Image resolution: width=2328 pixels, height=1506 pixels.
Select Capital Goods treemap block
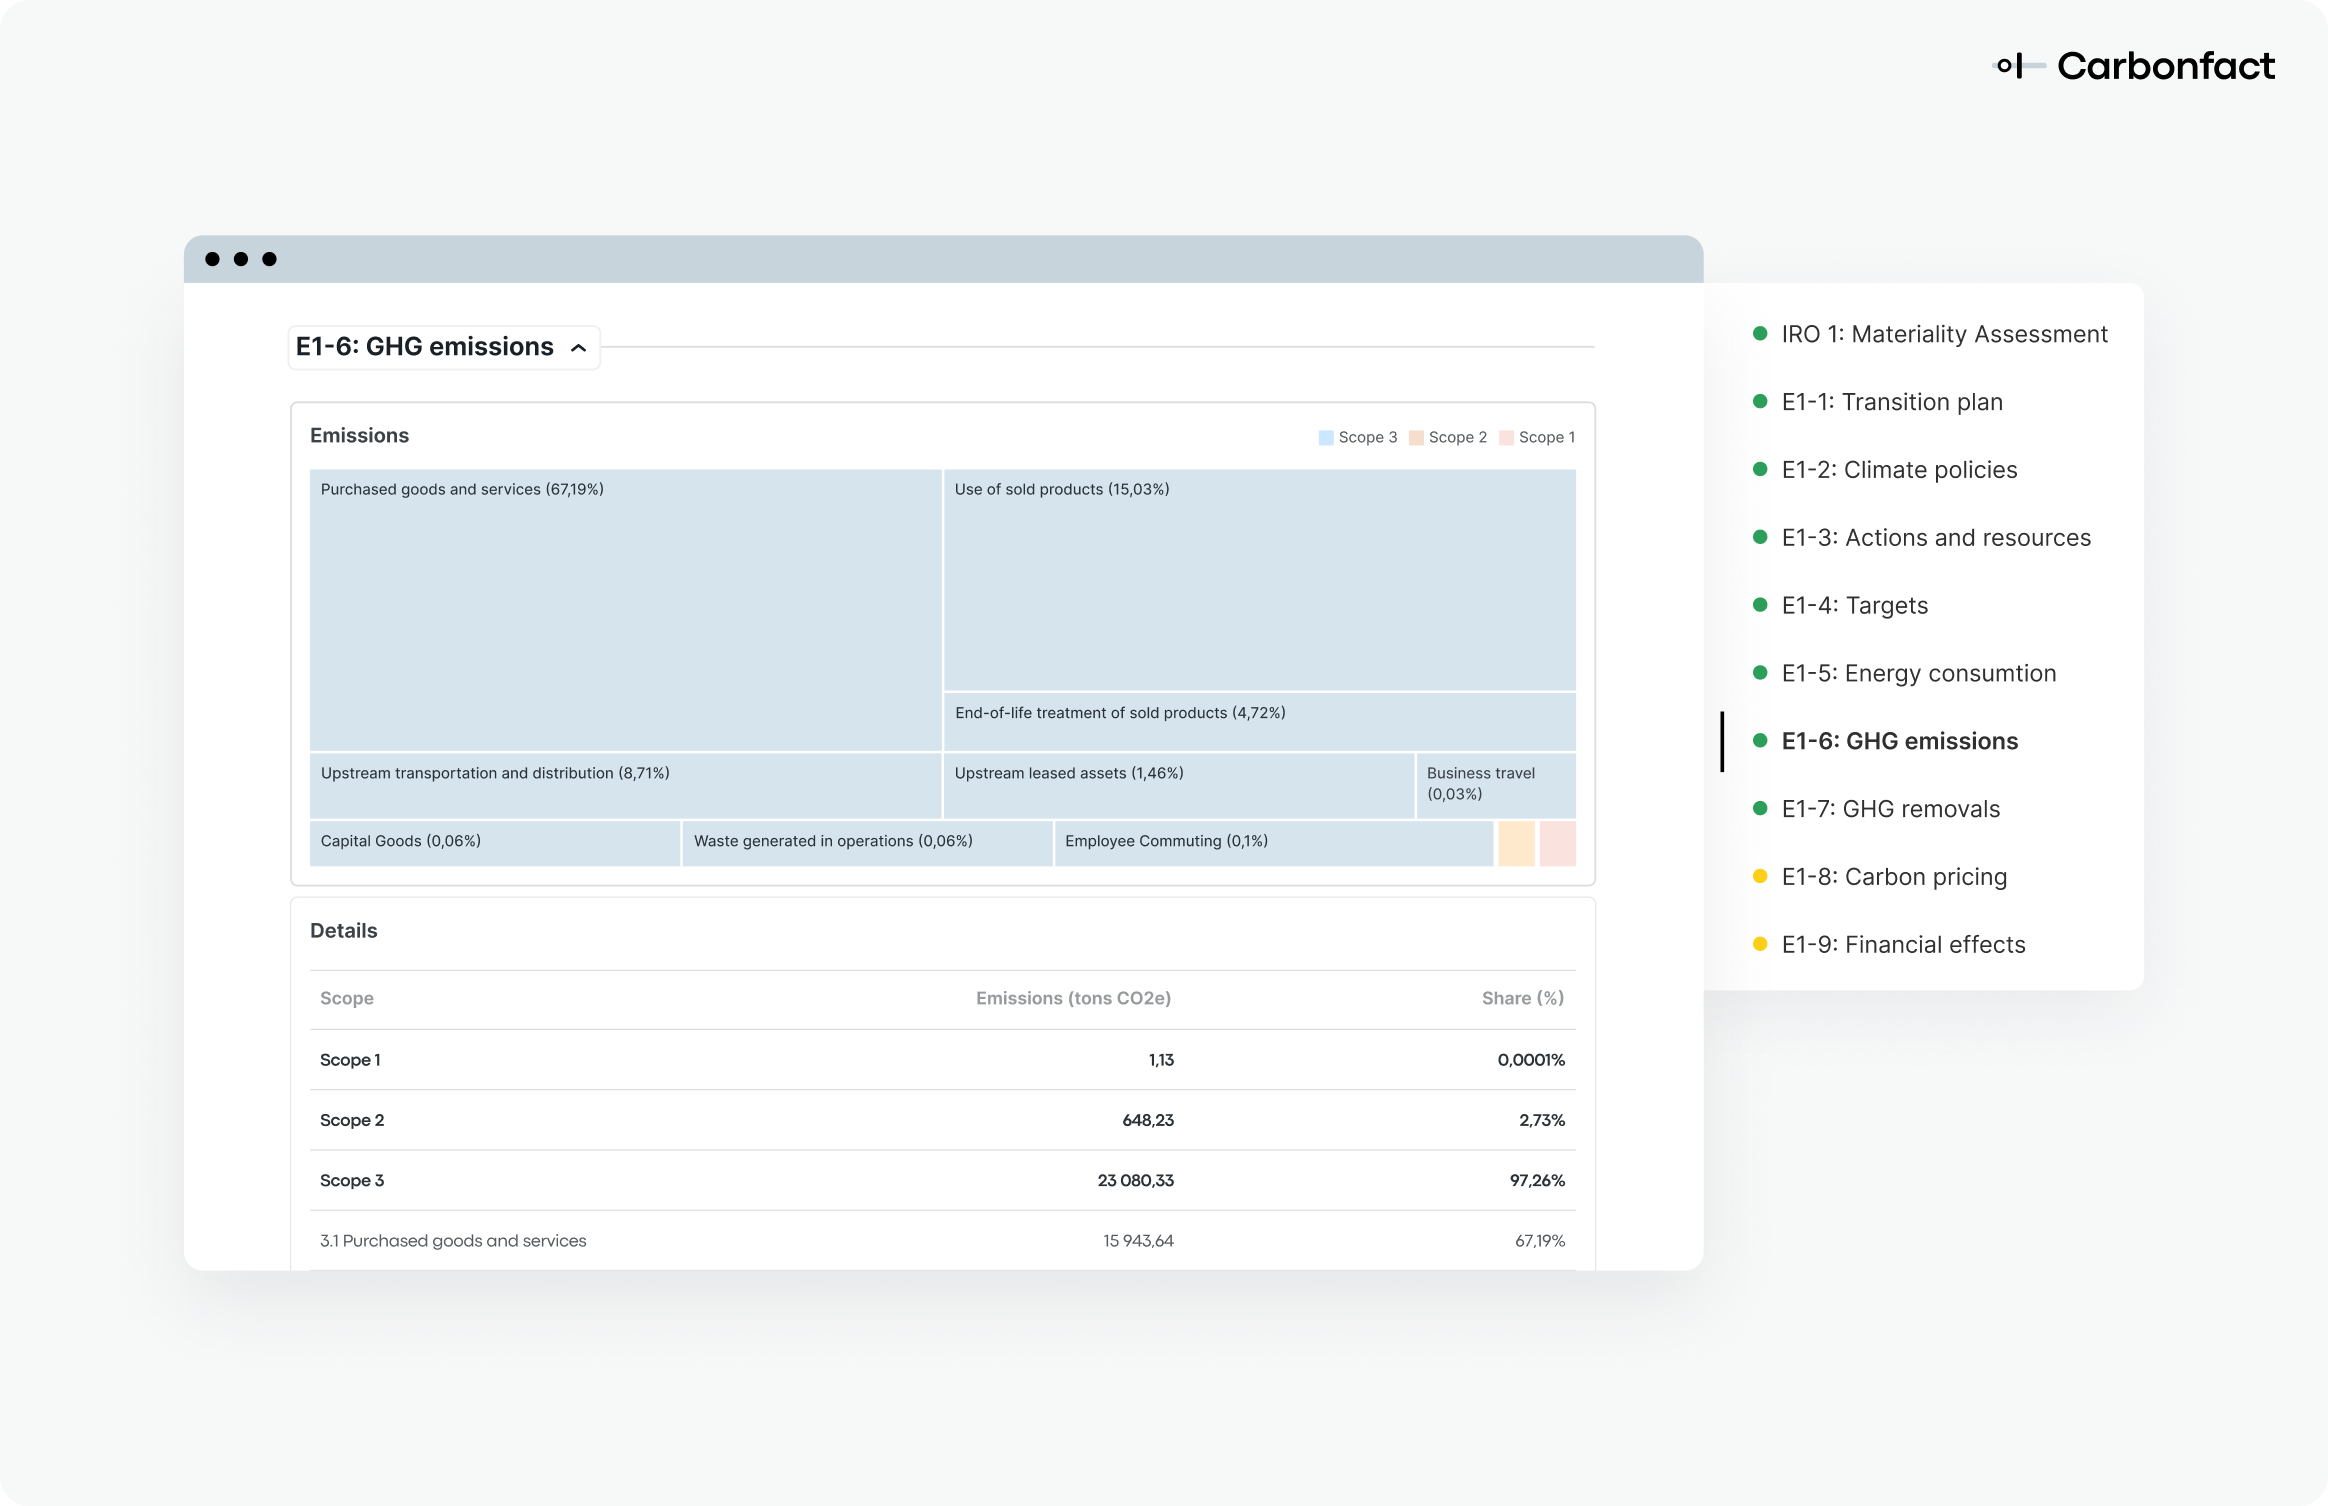click(495, 843)
